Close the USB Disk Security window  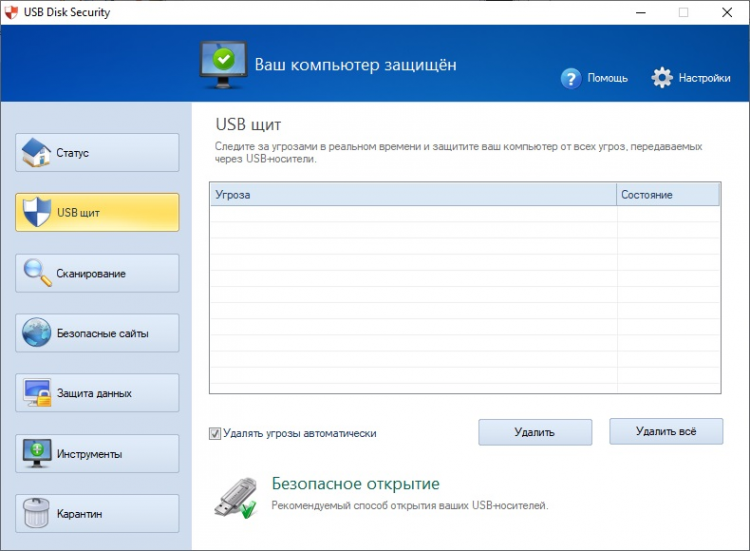tap(727, 12)
